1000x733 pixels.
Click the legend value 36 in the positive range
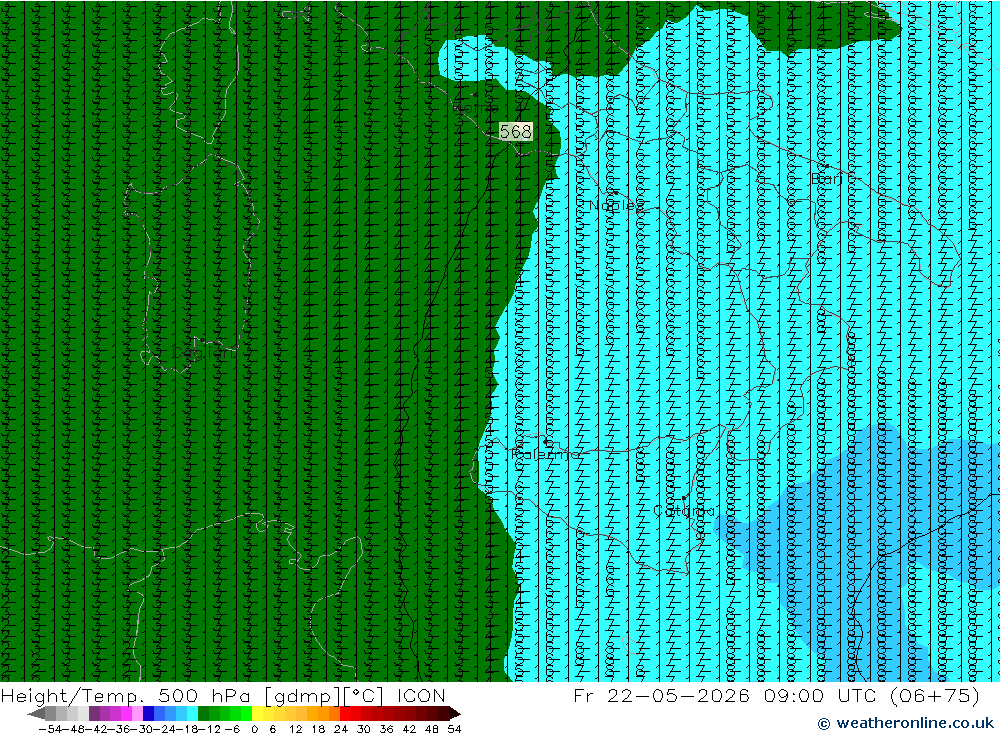pyautogui.click(x=386, y=729)
